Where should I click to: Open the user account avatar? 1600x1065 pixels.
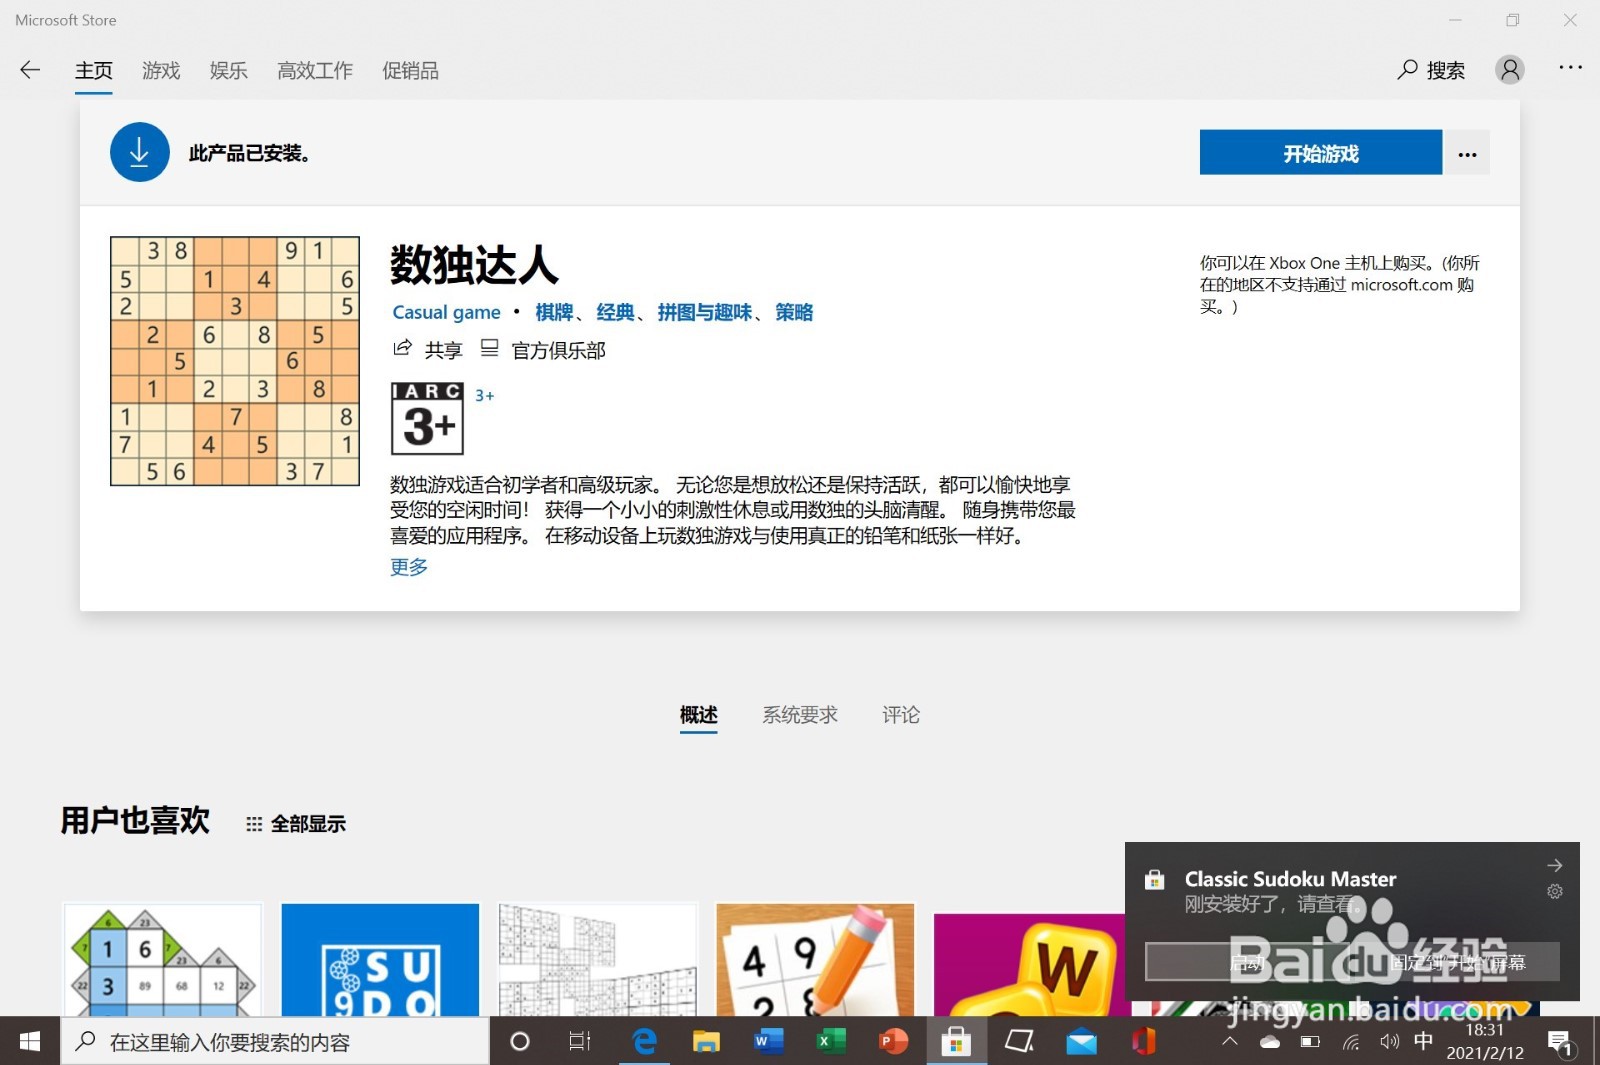[x=1510, y=69]
